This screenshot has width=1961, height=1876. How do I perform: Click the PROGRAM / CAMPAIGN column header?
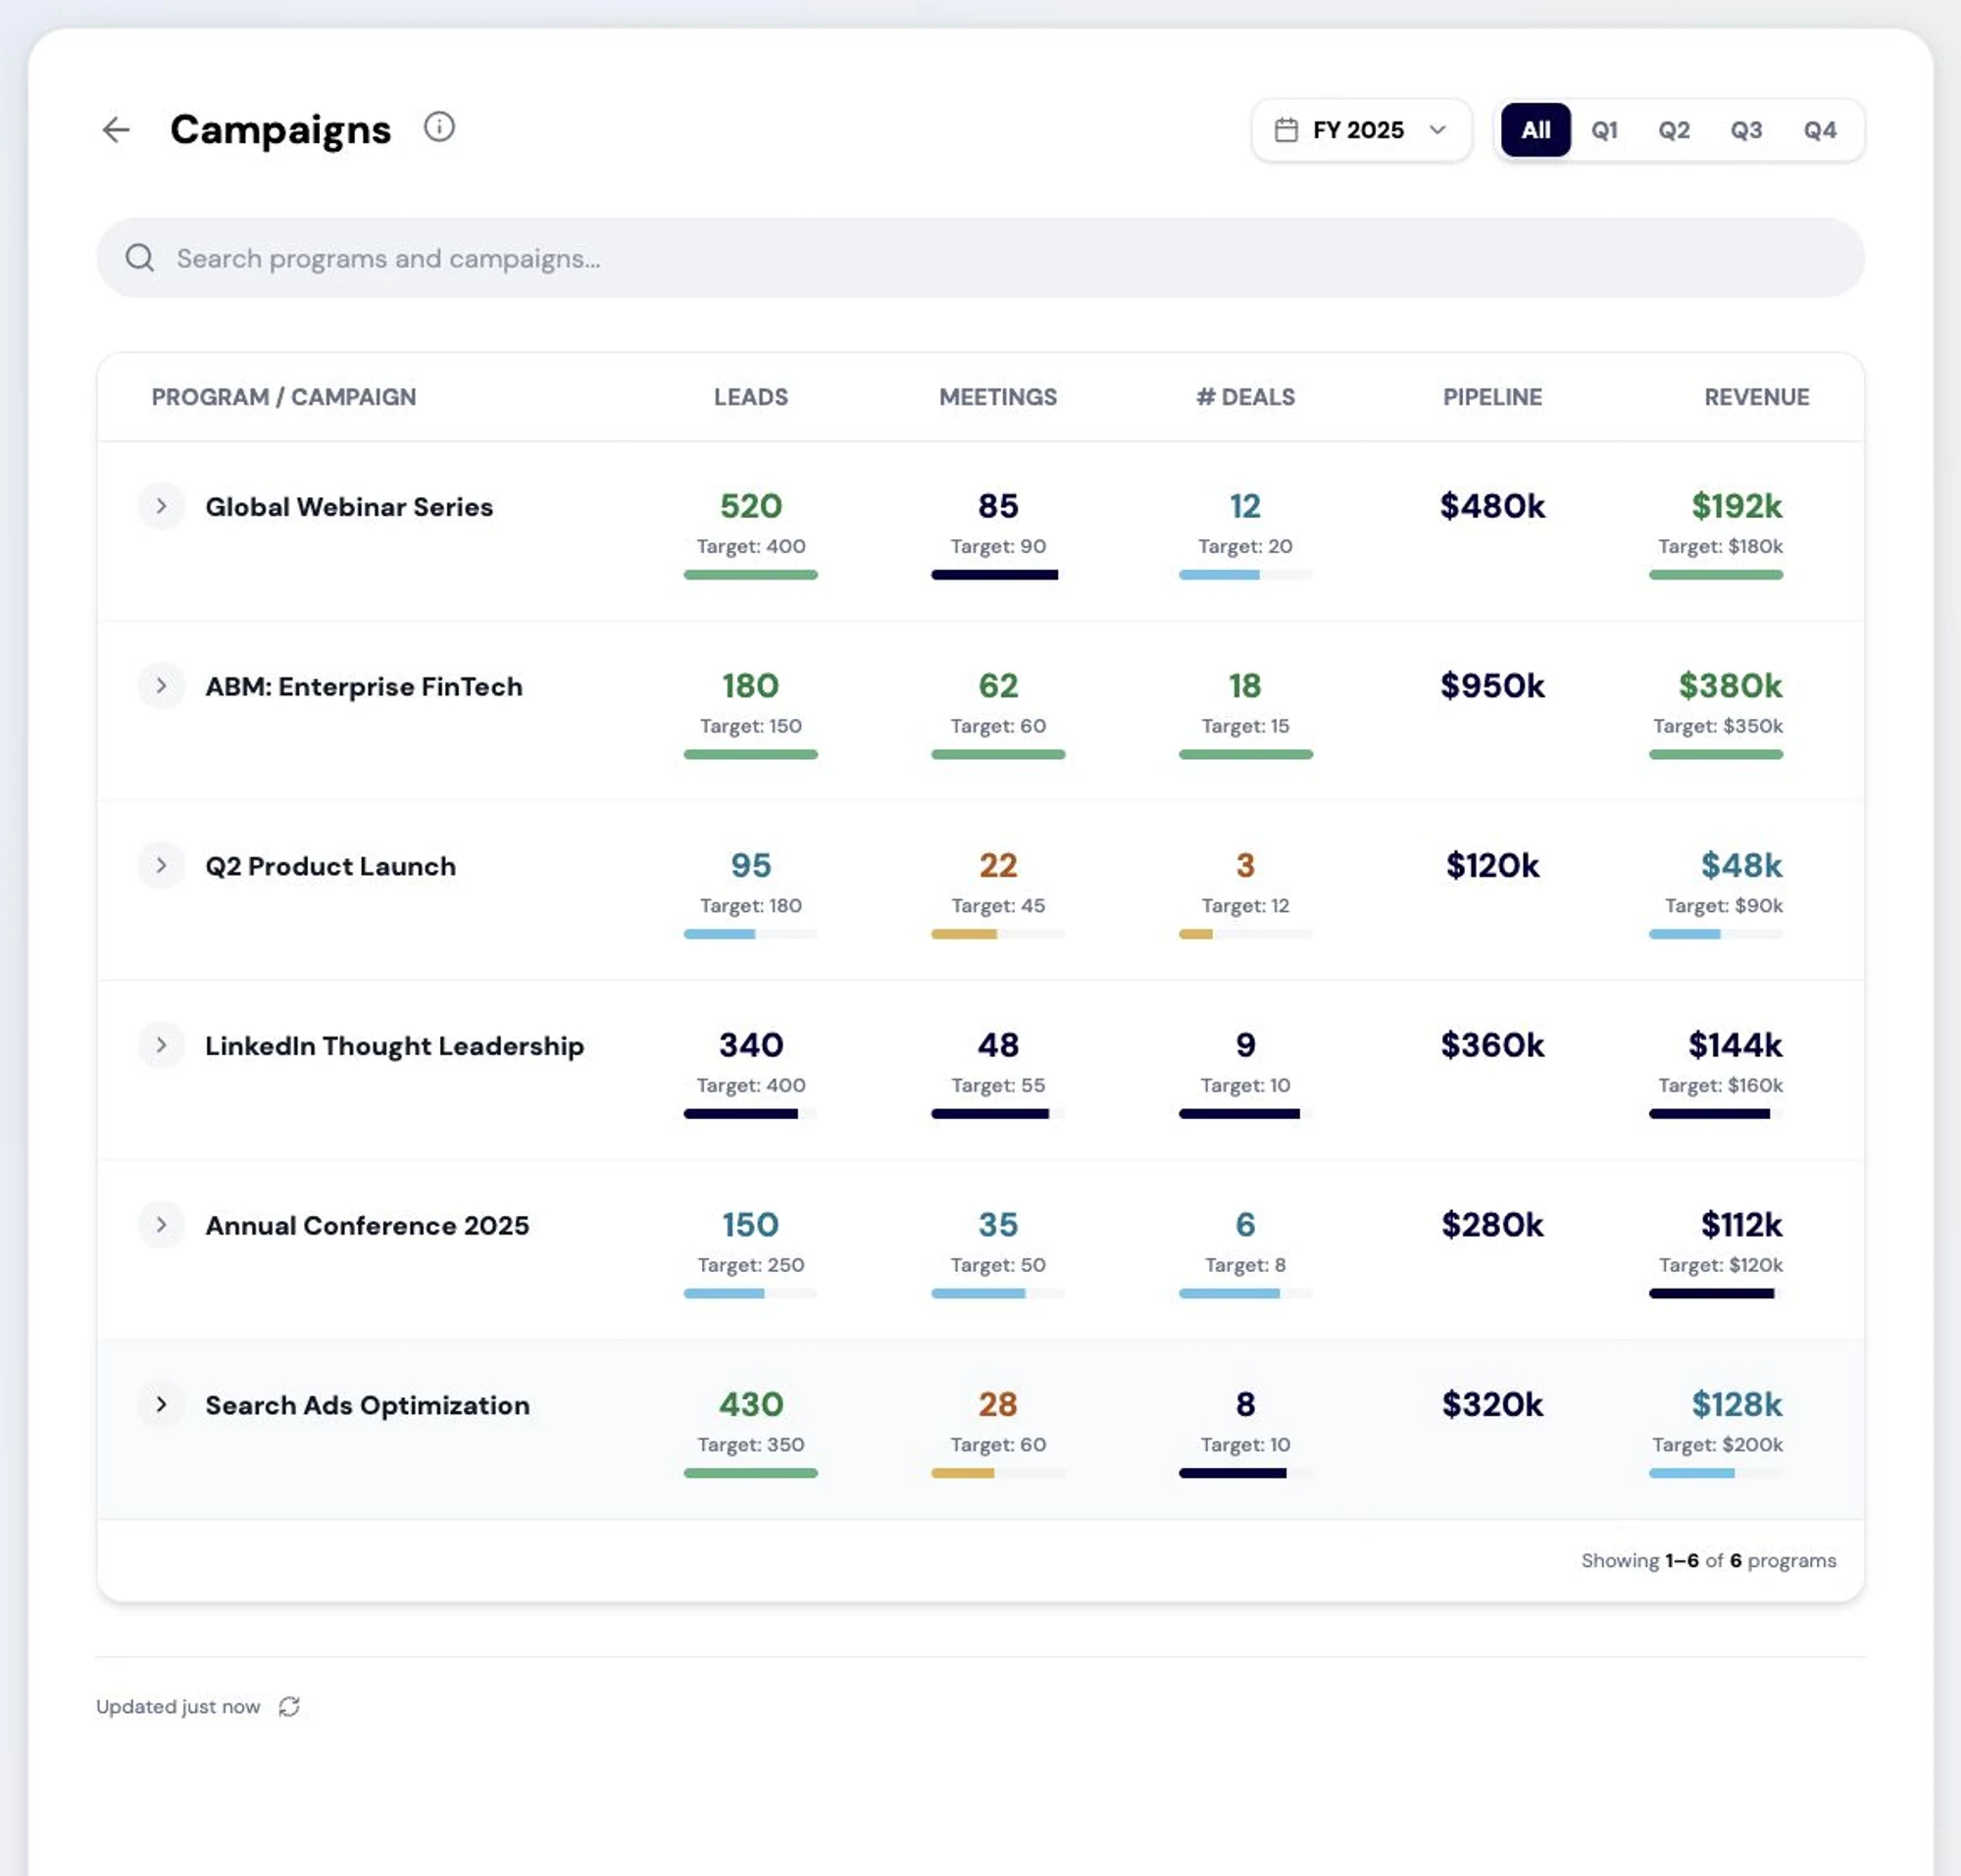284,397
